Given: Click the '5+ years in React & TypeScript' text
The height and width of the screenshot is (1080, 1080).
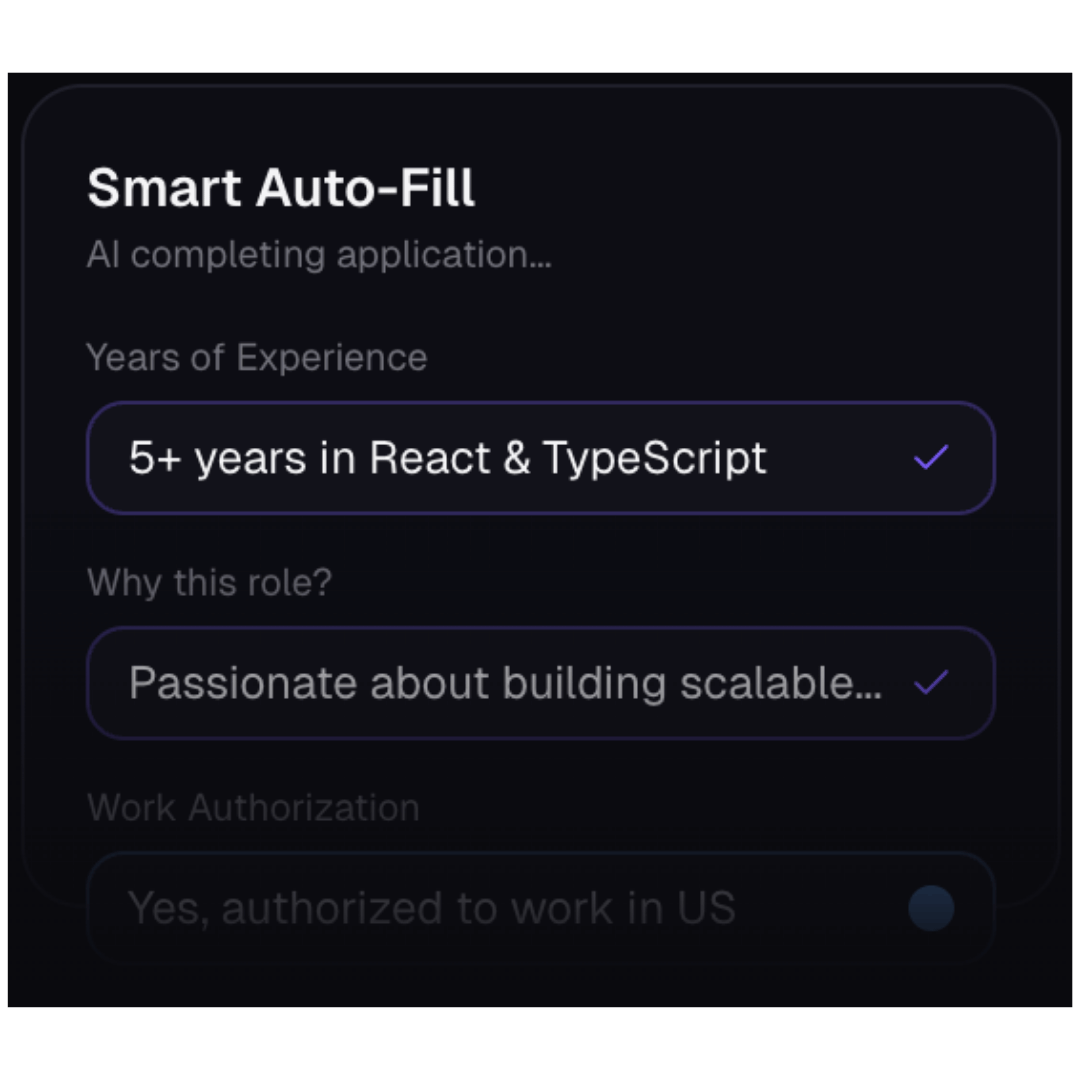Looking at the screenshot, I should click(447, 459).
